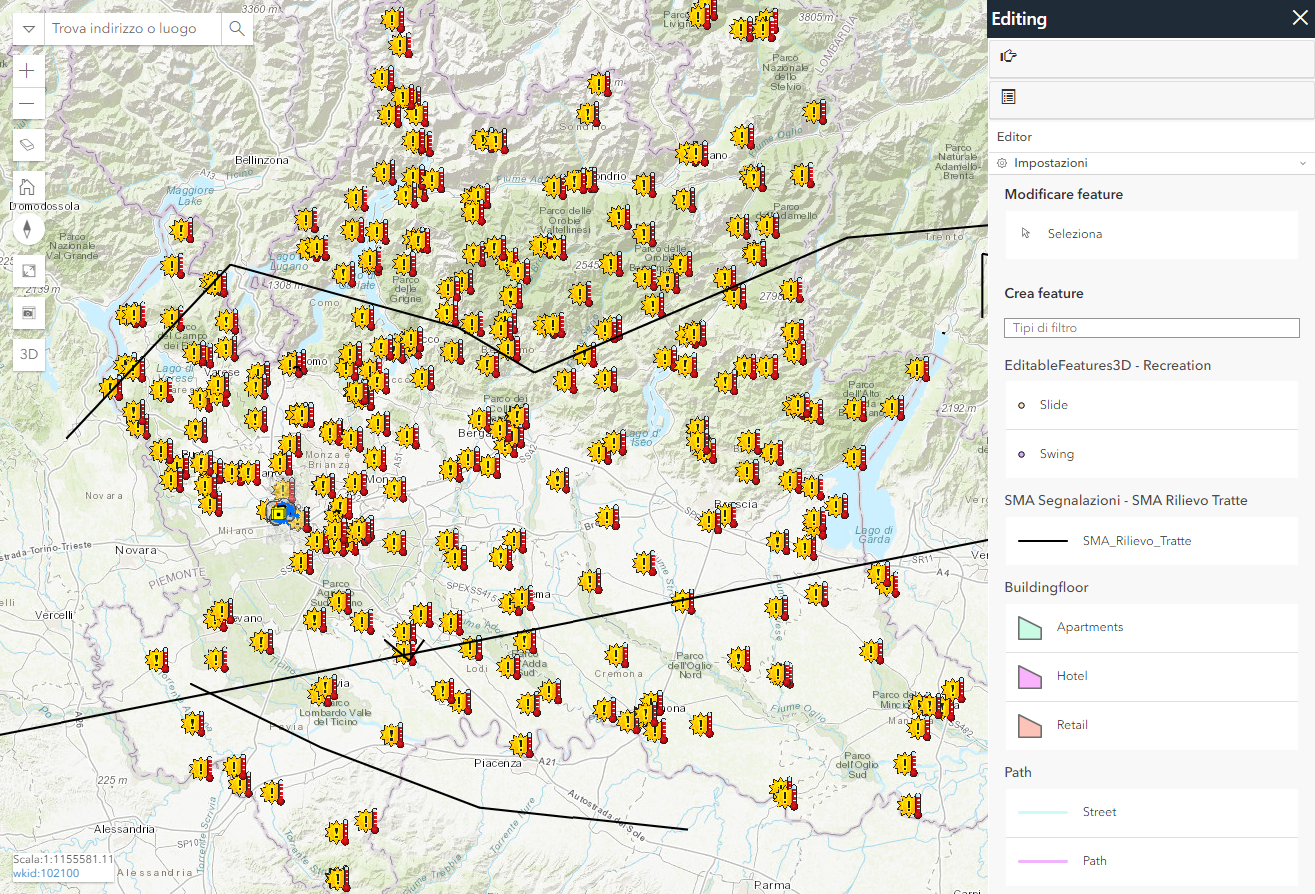1315x894 pixels.
Task: Click the Scala 1:1155581.11 scale text
Action: pos(63,859)
